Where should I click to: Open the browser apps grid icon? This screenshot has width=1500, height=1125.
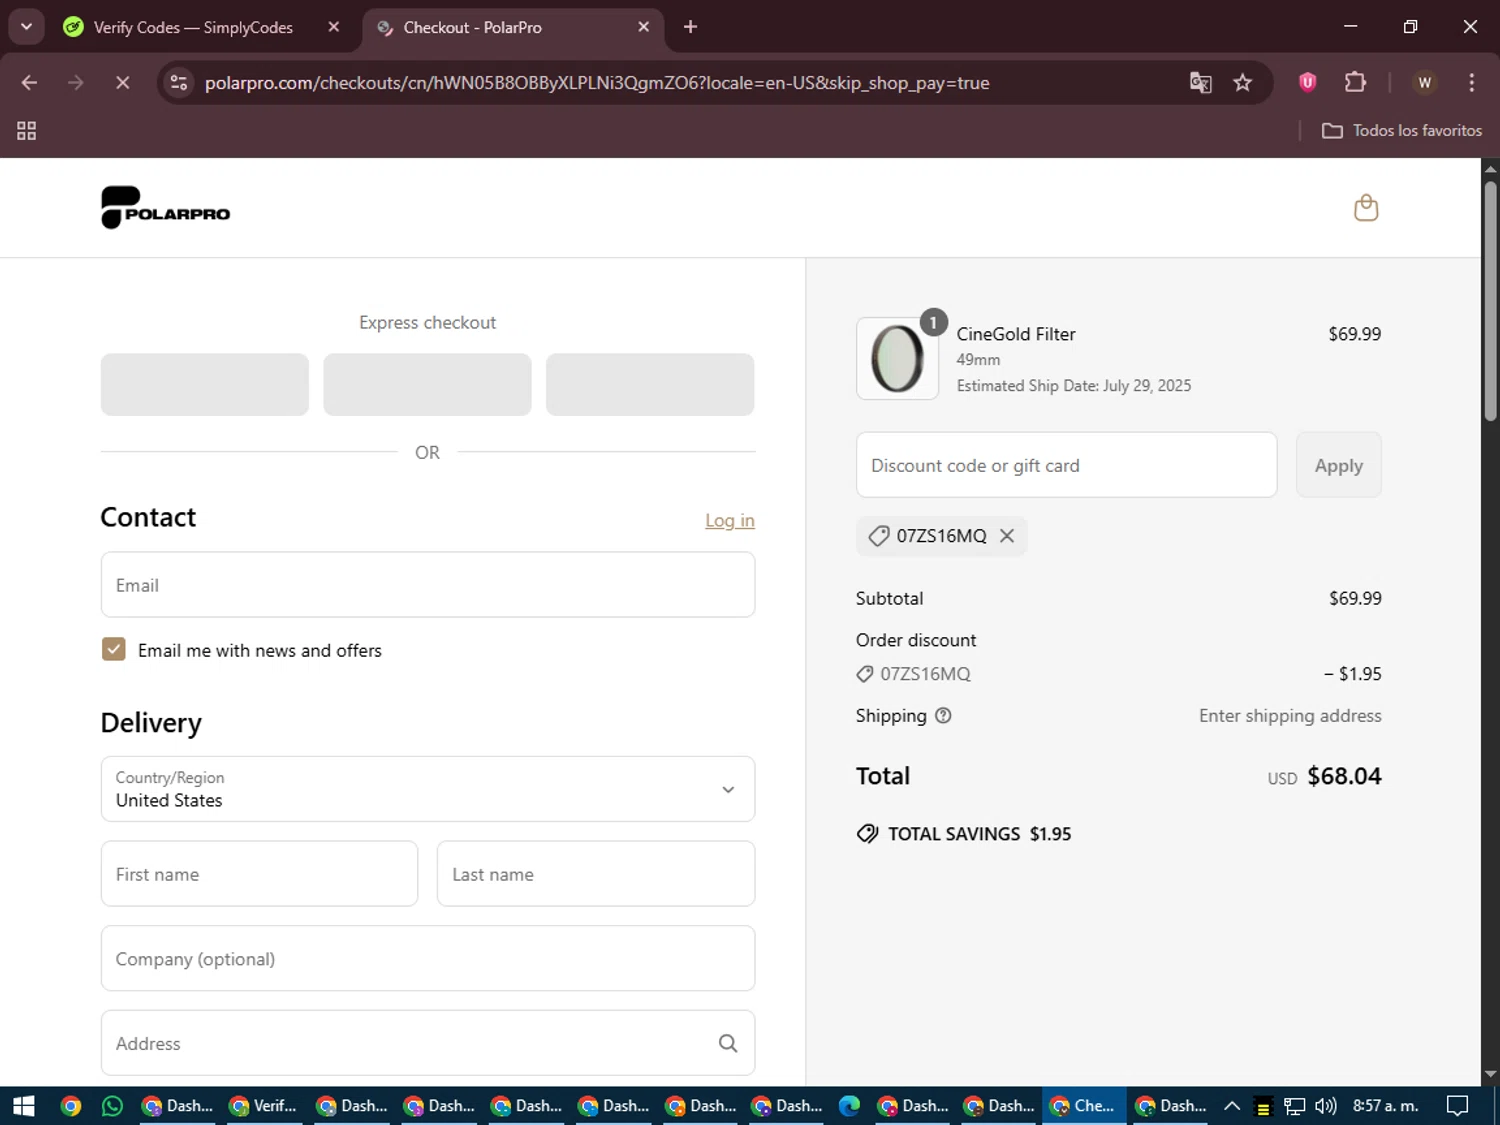tap(27, 131)
